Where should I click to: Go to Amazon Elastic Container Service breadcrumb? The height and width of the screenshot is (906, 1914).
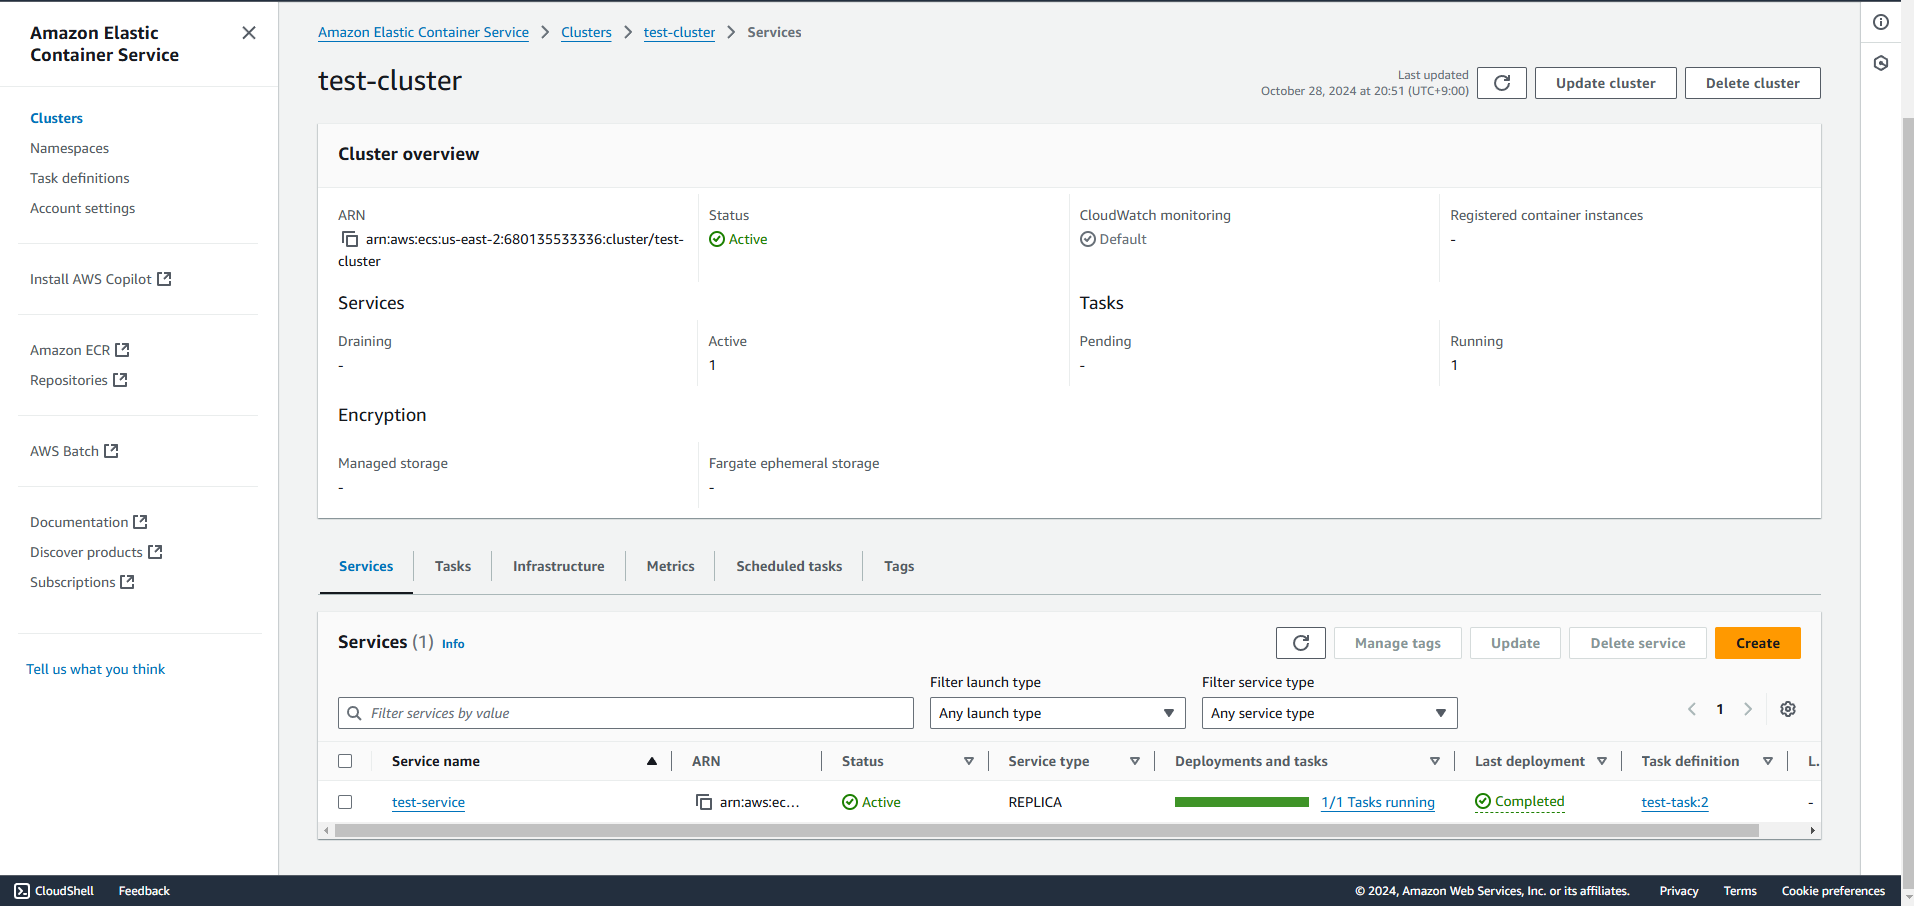pos(423,32)
